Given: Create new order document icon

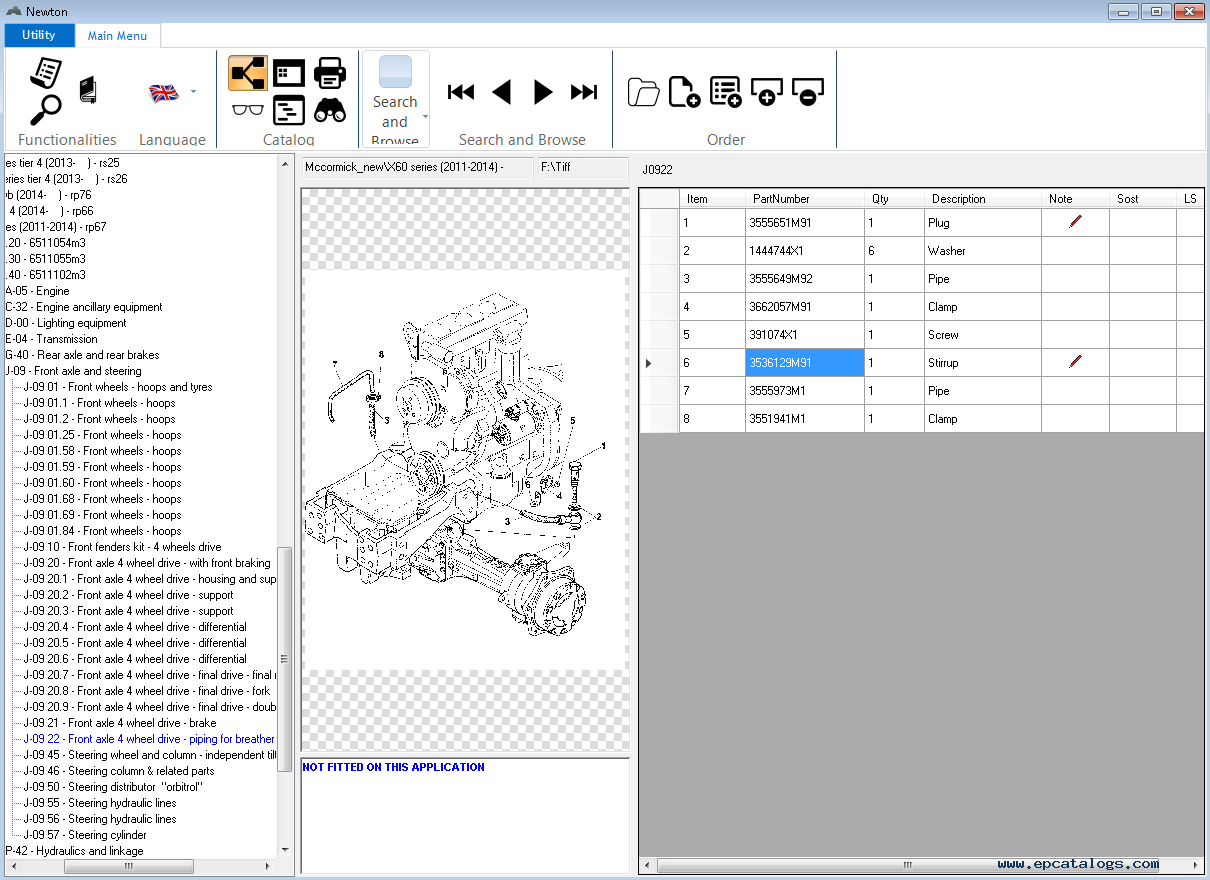Looking at the screenshot, I should pos(684,92).
